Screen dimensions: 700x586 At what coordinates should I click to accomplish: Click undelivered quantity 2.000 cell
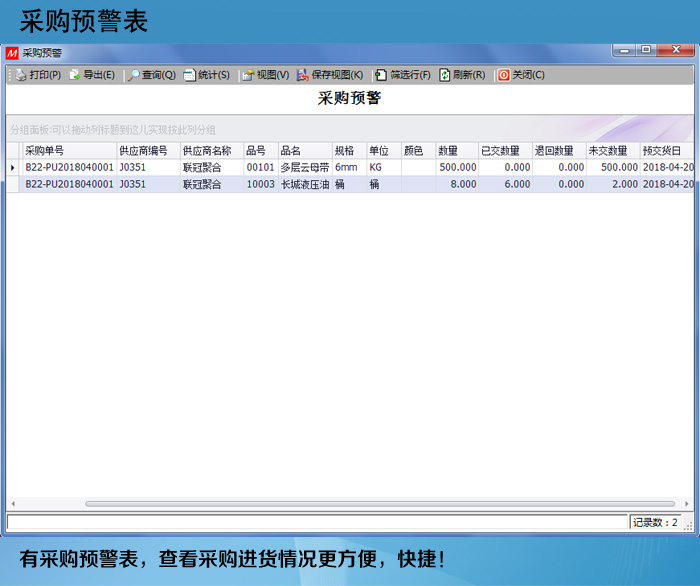(x=613, y=184)
